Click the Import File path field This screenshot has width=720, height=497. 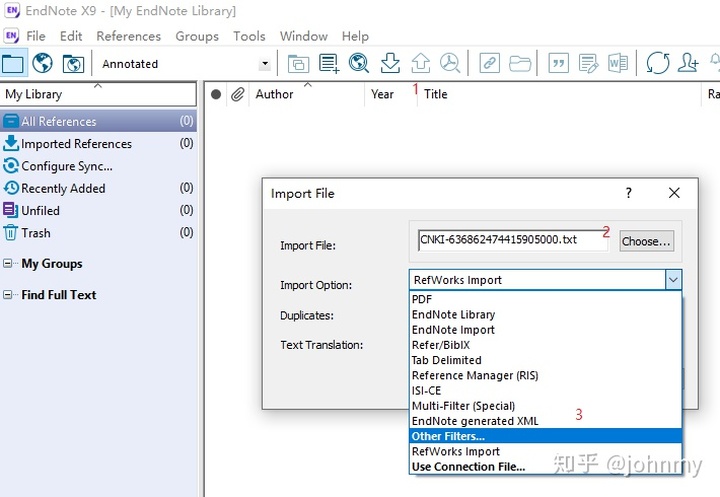(x=513, y=240)
